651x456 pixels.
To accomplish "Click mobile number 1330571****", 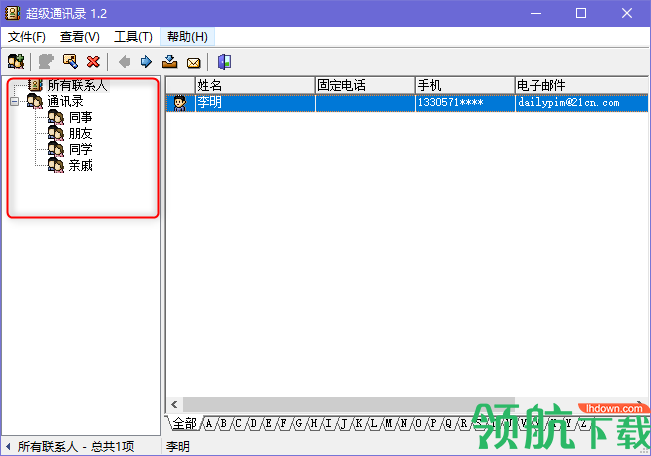I will point(450,103).
